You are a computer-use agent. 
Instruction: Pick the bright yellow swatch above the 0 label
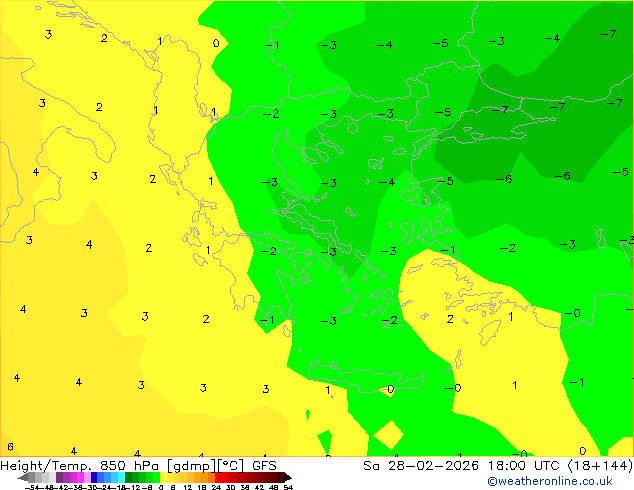click(x=163, y=477)
